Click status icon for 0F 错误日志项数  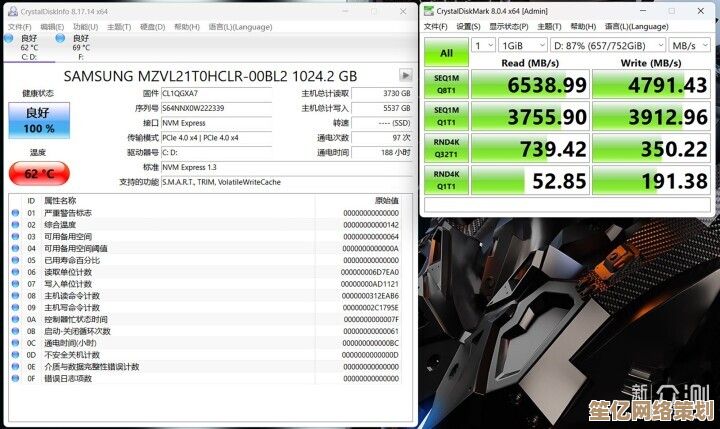[x=16, y=378]
